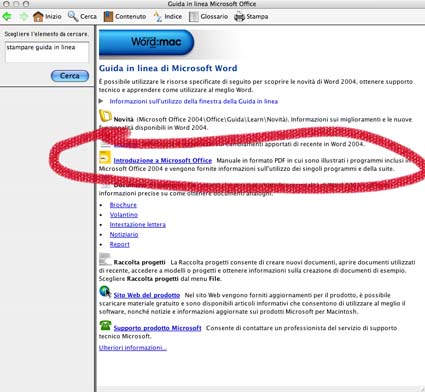The height and width of the screenshot is (392, 425).
Task: Open the Notiziario link
Action: [x=124, y=234]
